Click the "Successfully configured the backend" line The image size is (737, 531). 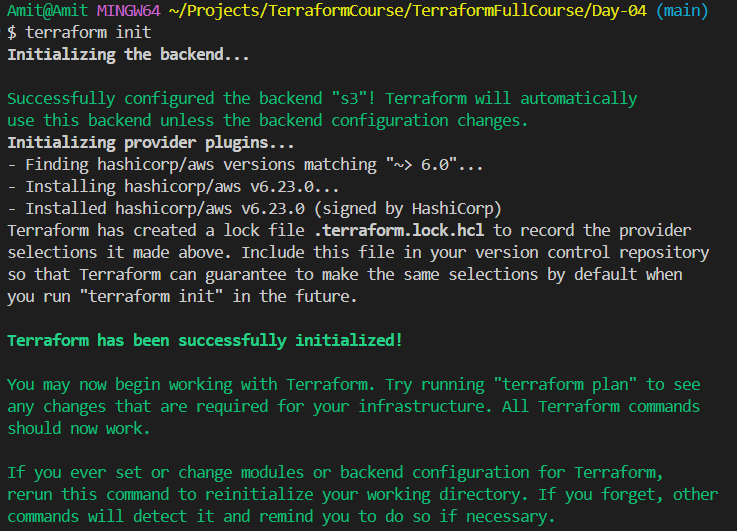click(x=322, y=99)
